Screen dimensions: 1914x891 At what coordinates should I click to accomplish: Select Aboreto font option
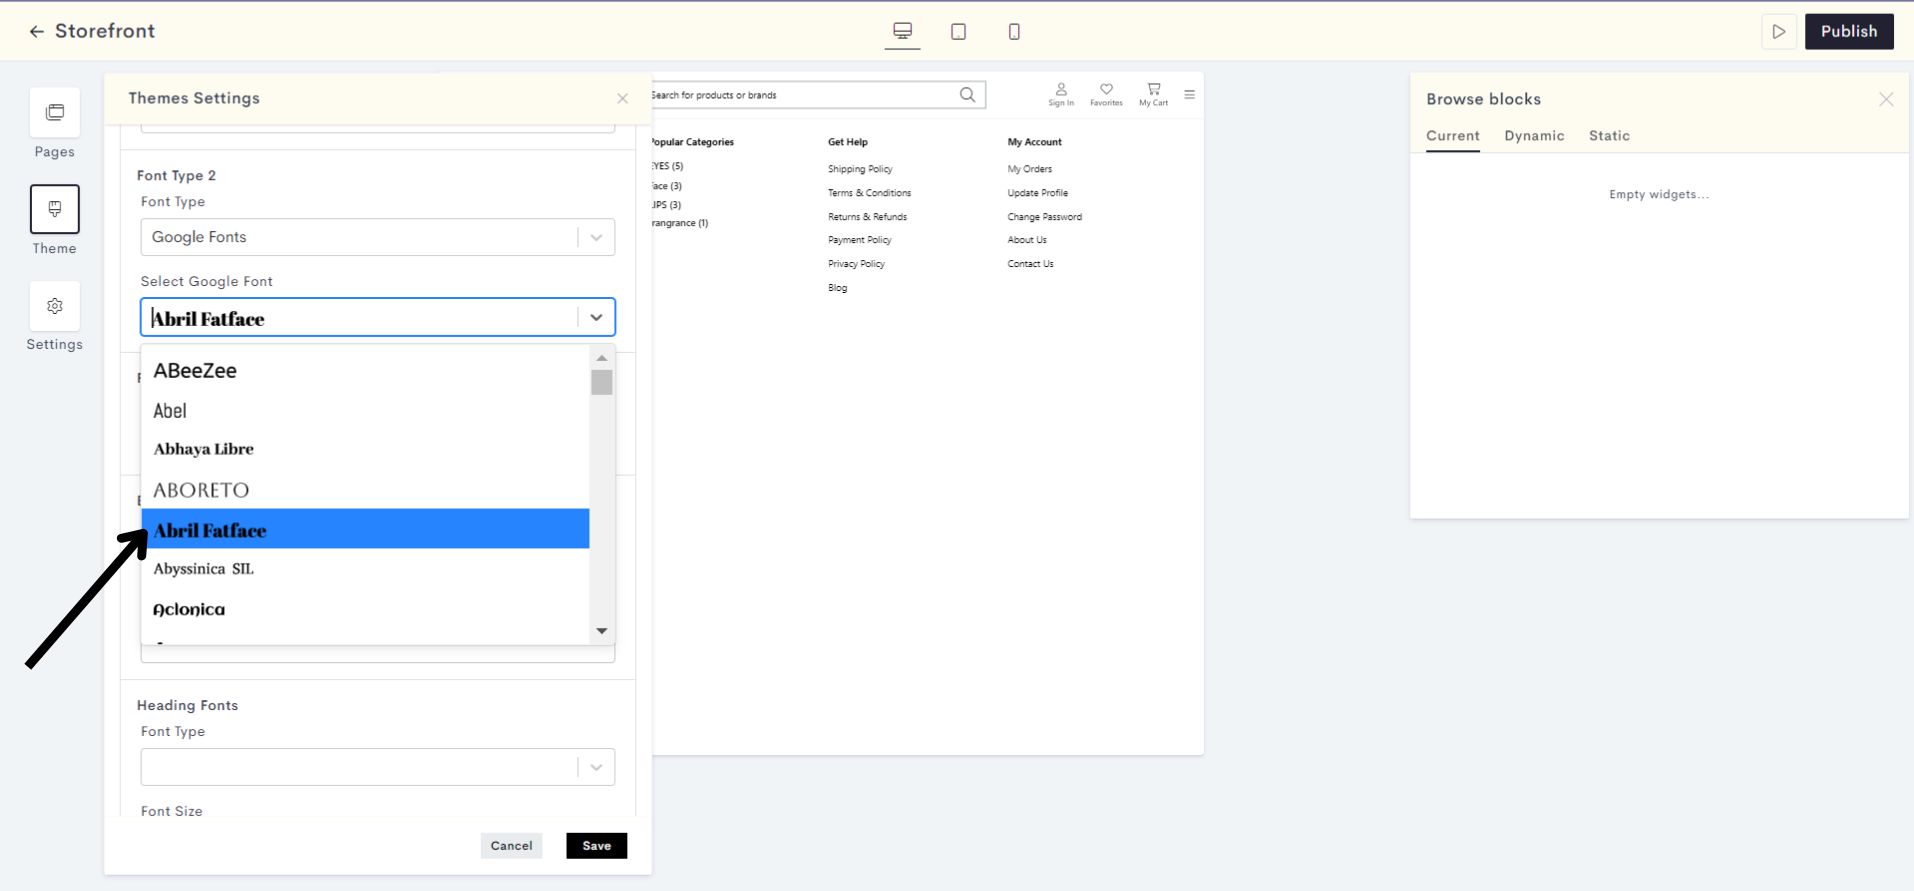(x=365, y=489)
